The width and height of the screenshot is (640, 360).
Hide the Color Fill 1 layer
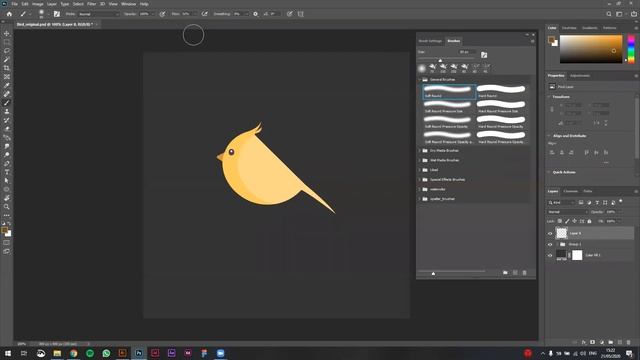(x=550, y=256)
